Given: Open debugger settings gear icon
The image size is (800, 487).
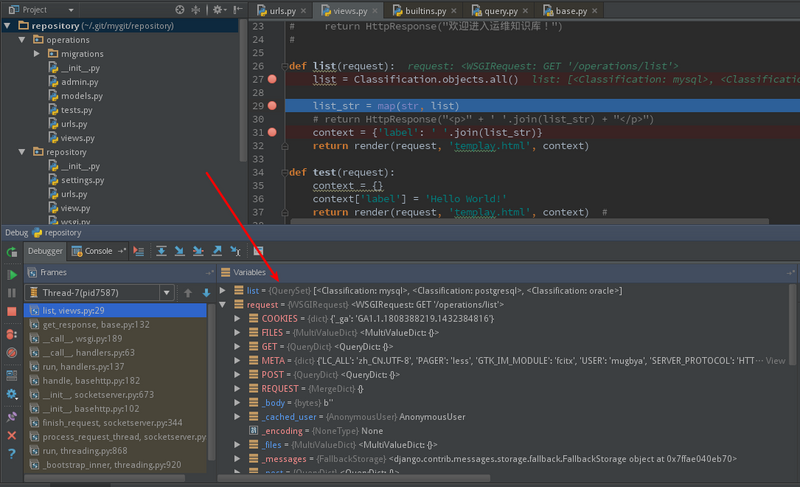Looking at the screenshot, I should (x=12, y=394).
